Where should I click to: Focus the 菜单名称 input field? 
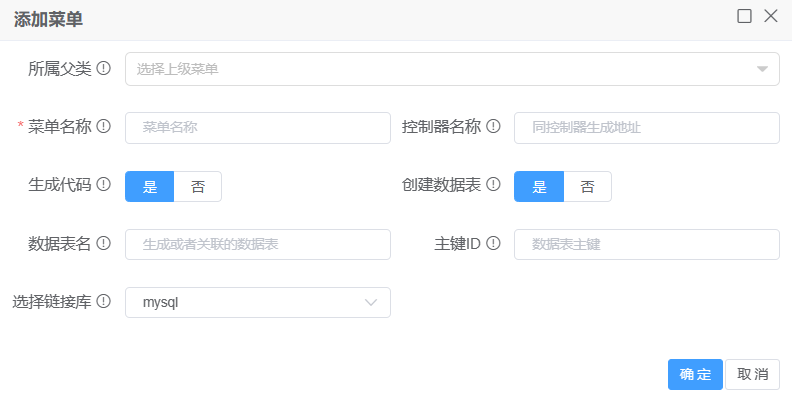tap(257, 128)
